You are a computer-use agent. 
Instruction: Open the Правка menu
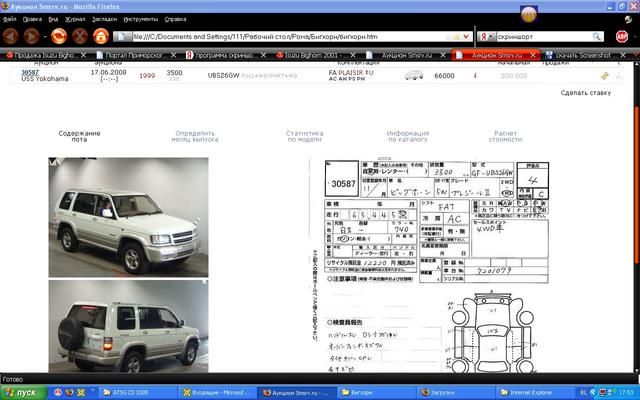pos(32,19)
